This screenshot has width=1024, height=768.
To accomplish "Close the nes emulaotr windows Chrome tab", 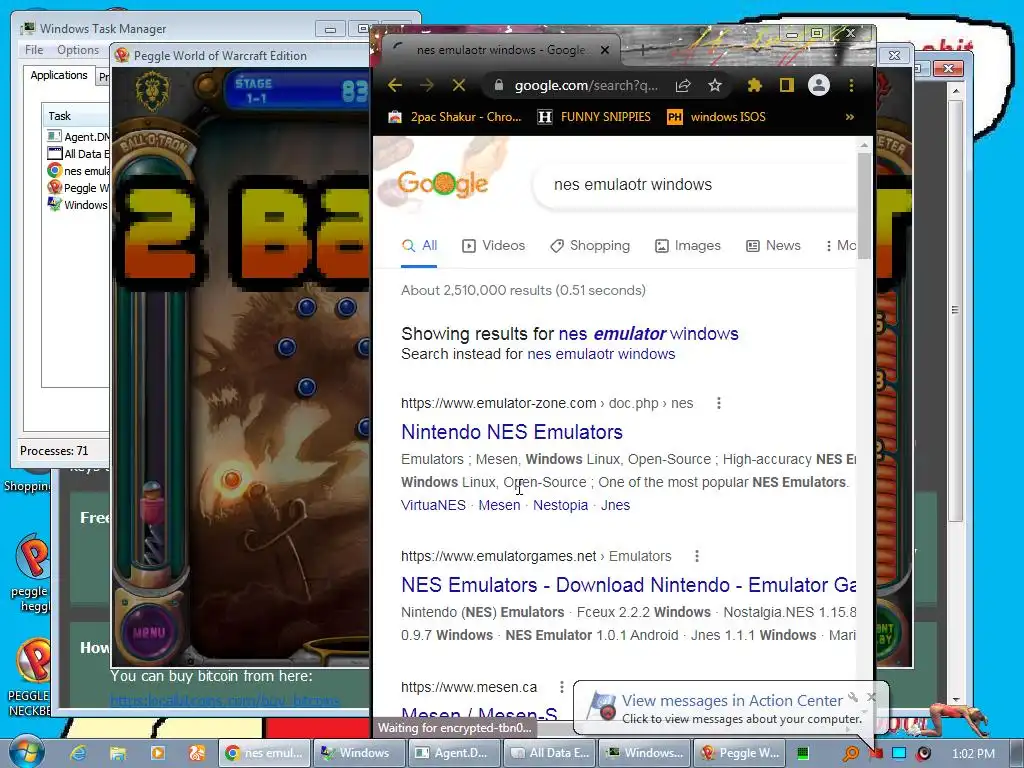I will (605, 50).
